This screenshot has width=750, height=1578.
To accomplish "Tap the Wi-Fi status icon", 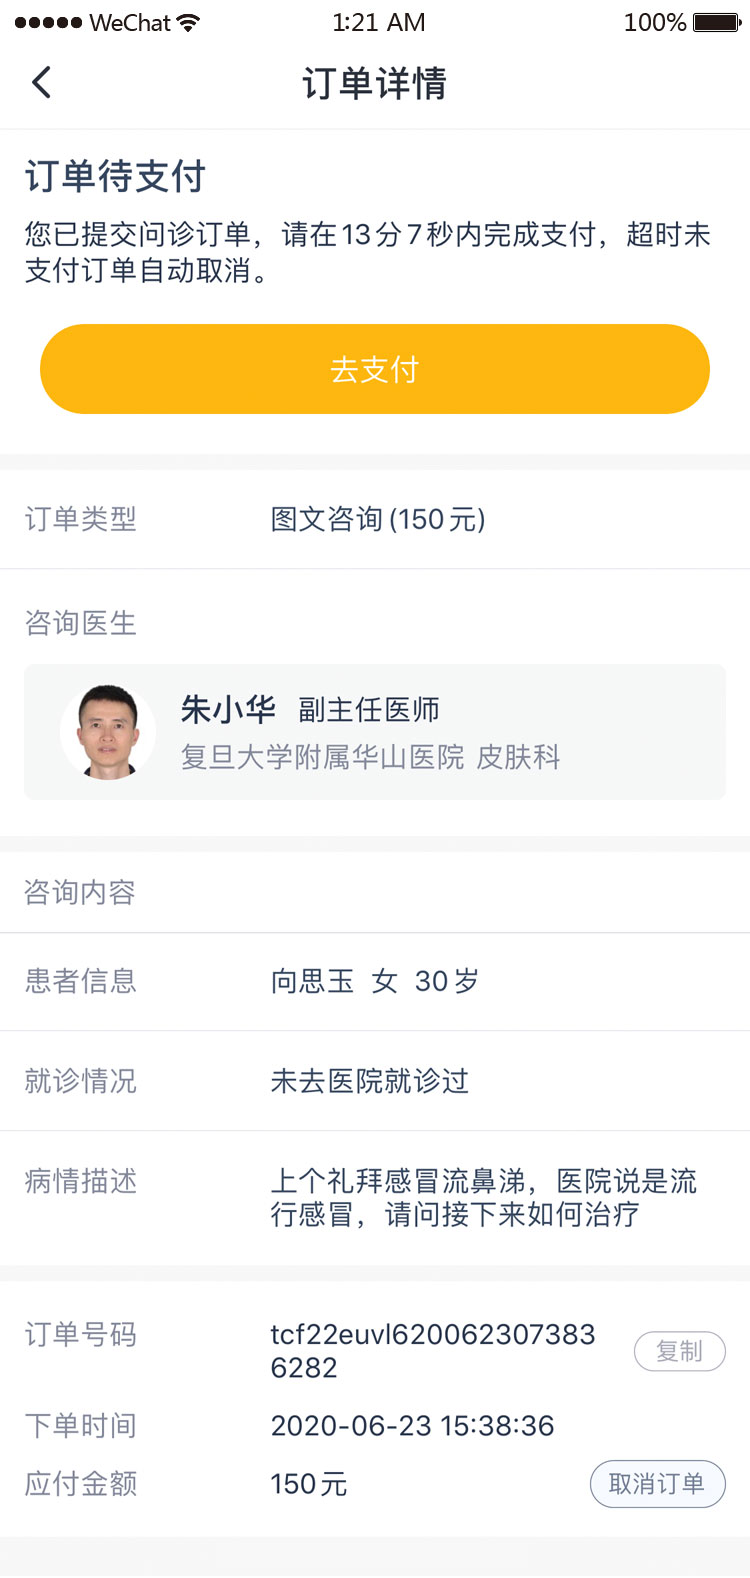I will [188, 23].
